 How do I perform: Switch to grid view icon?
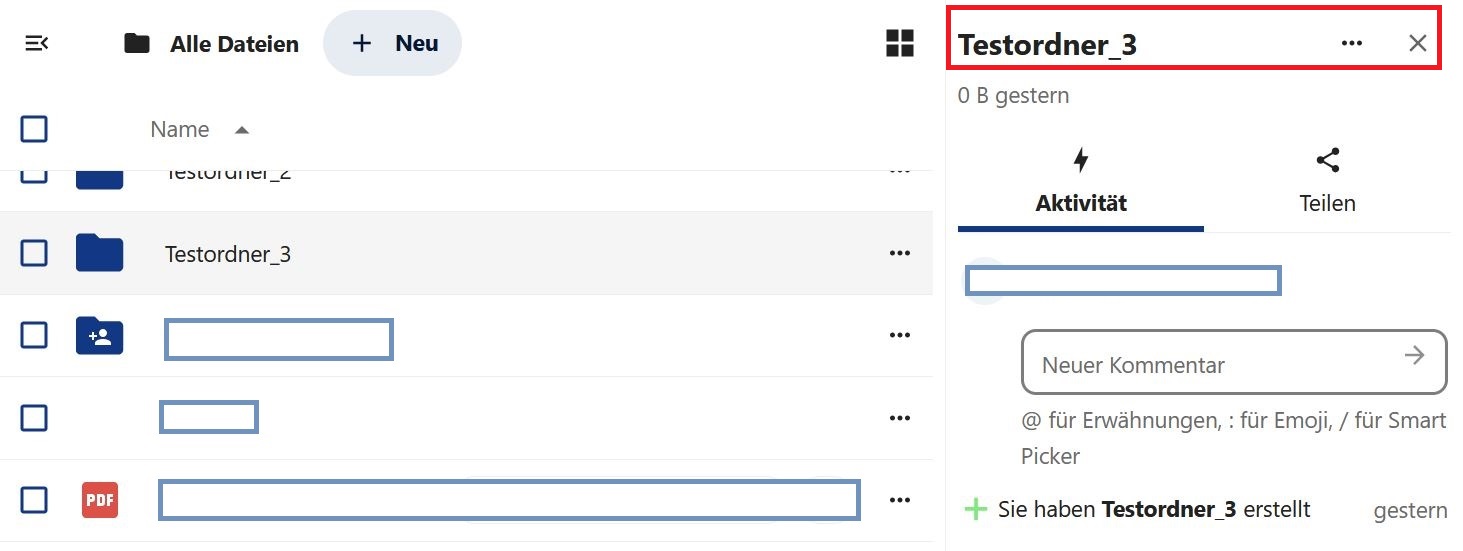pyautogui.click(x=900, y=43)
